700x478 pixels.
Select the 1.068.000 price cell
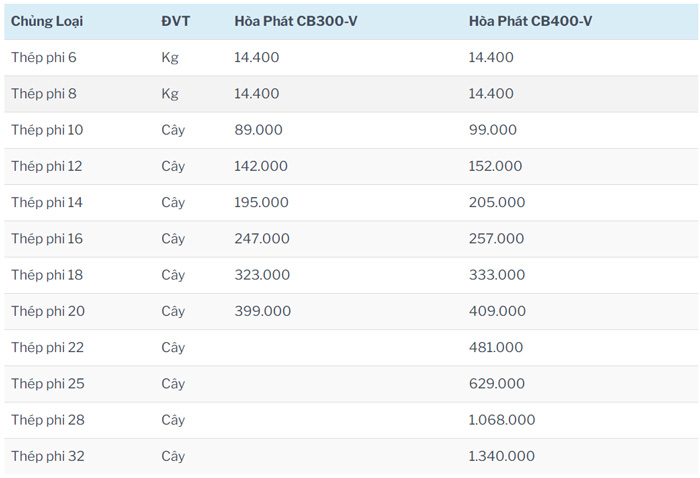(501, 420)
